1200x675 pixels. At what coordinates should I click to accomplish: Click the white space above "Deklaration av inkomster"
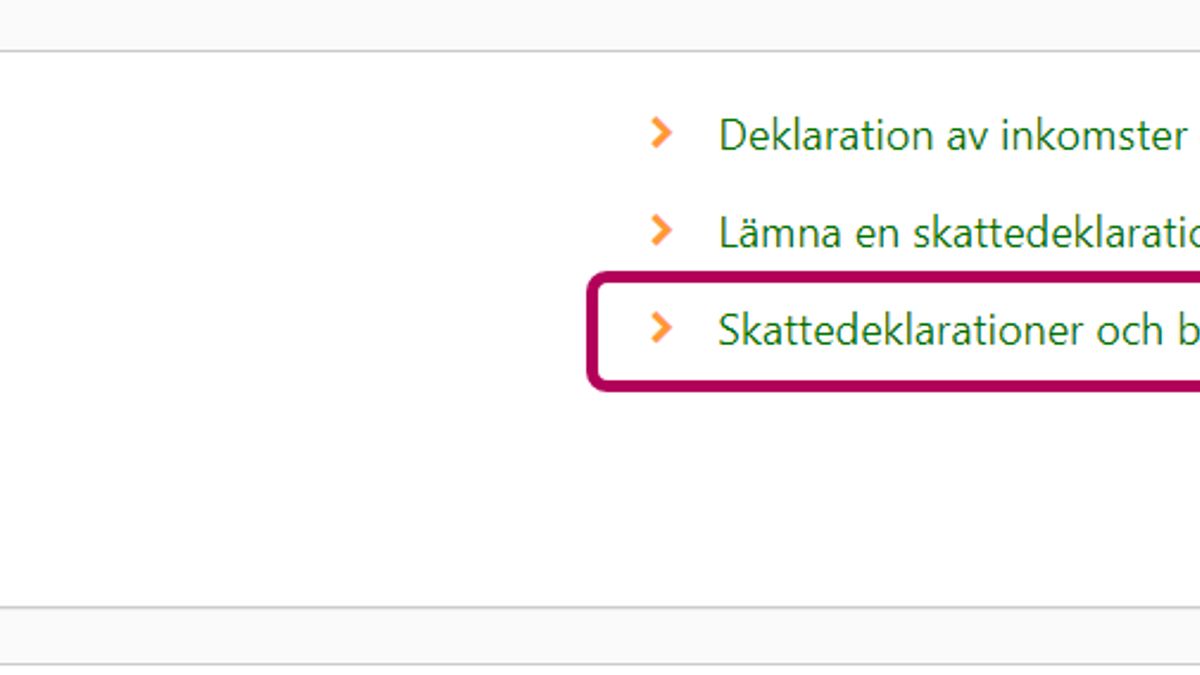tap(900, 80)
